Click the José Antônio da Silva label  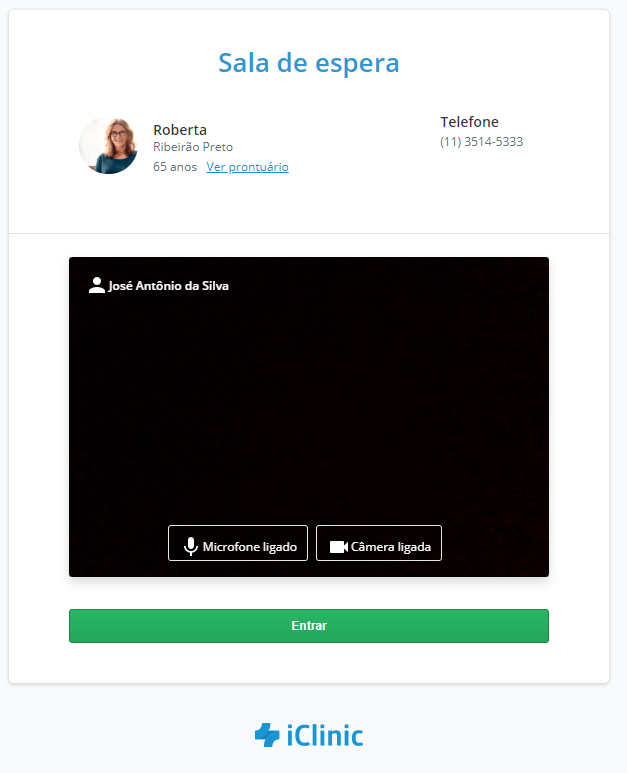(x=169, y=286)
